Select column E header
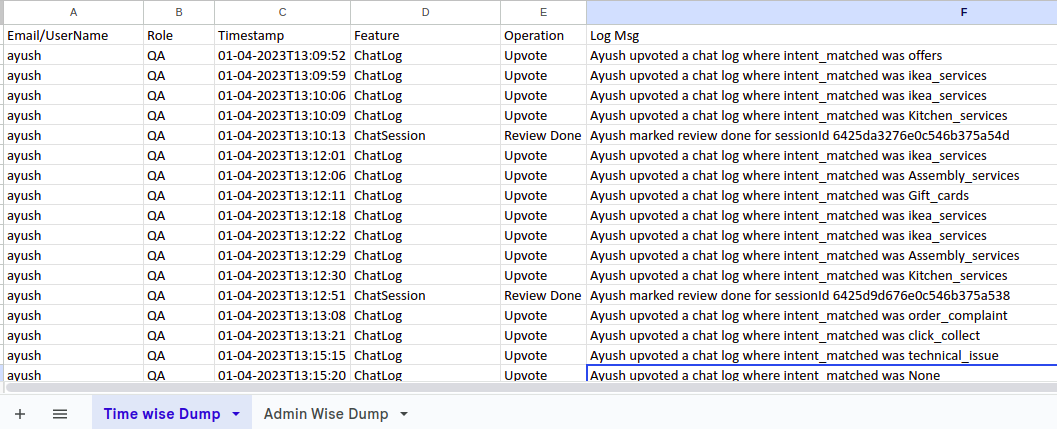Viewport: 1057px width, 429px height. pyautogui.click(x=543, y=12)
